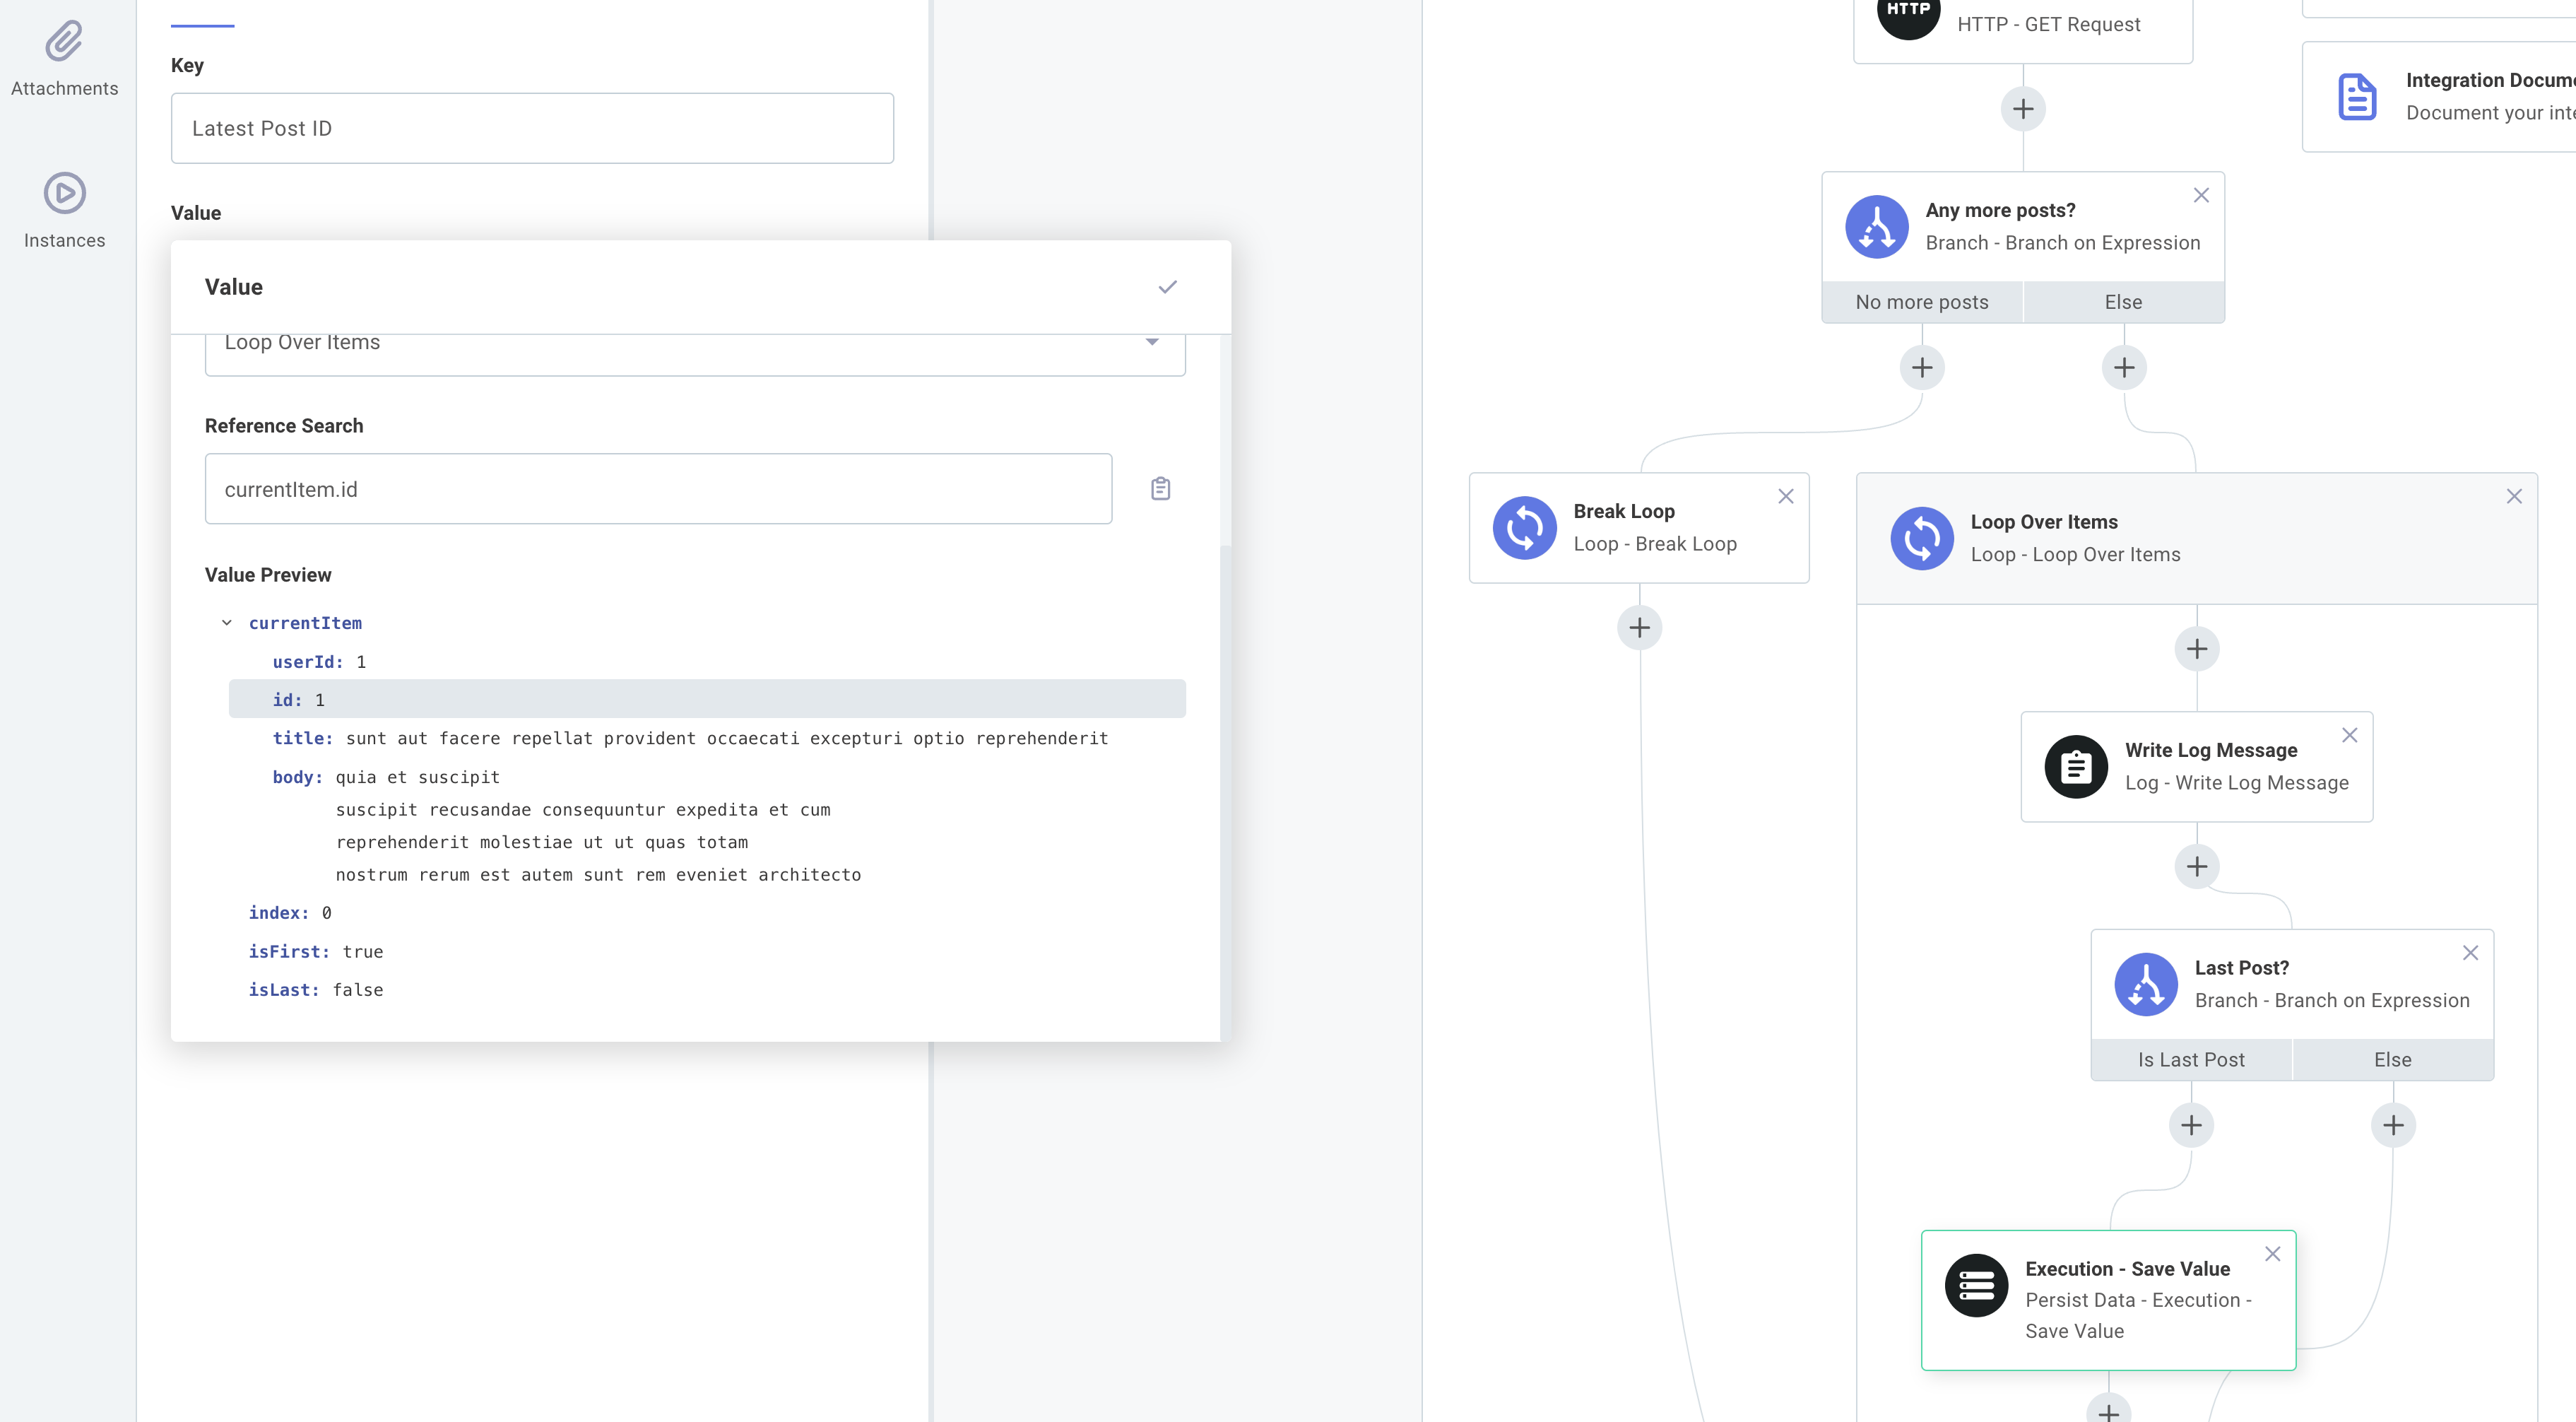
Task: Select the highlighted id field in preview
Action: (x=300, y=699)
